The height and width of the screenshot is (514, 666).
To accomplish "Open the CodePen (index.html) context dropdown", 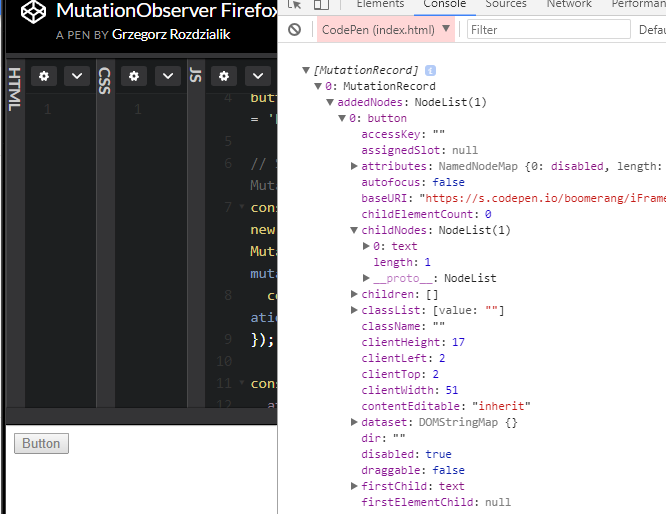I will coord(386,29).
